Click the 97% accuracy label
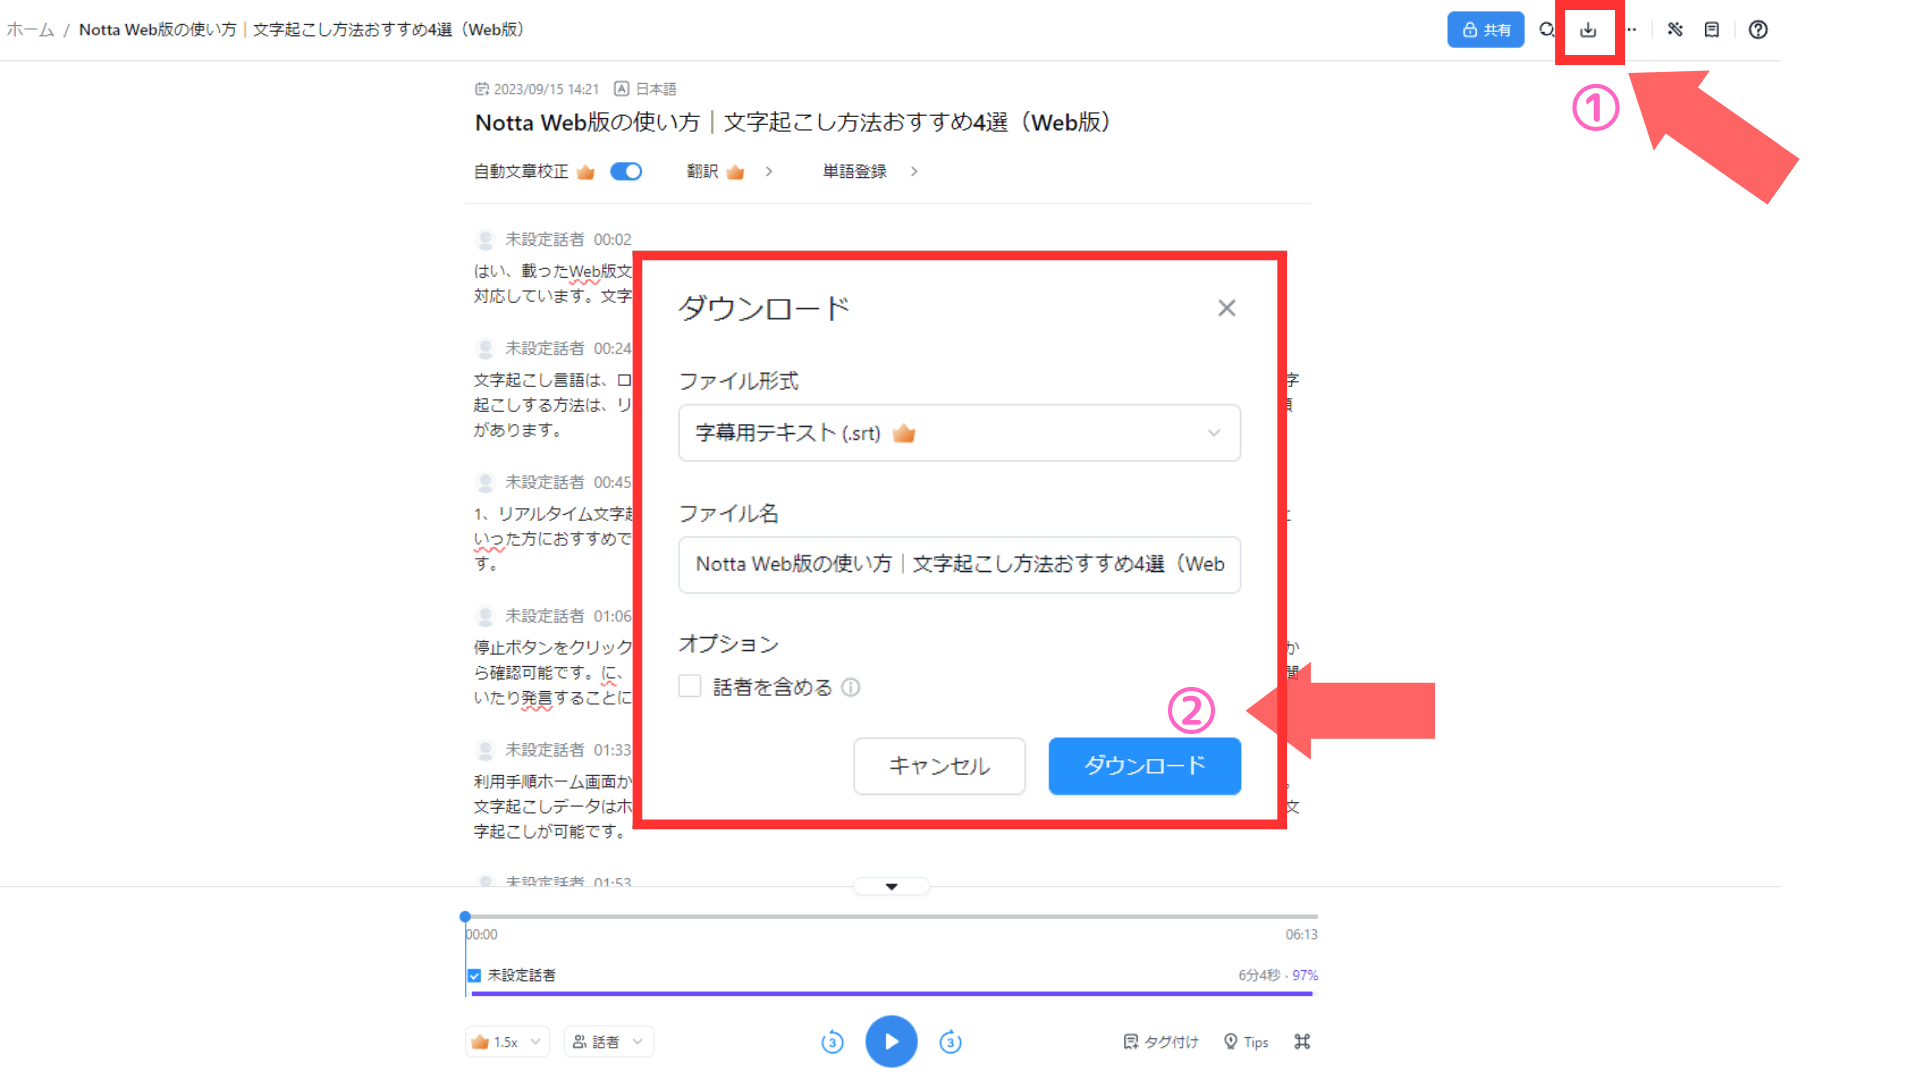 (x=1305, y=975)
